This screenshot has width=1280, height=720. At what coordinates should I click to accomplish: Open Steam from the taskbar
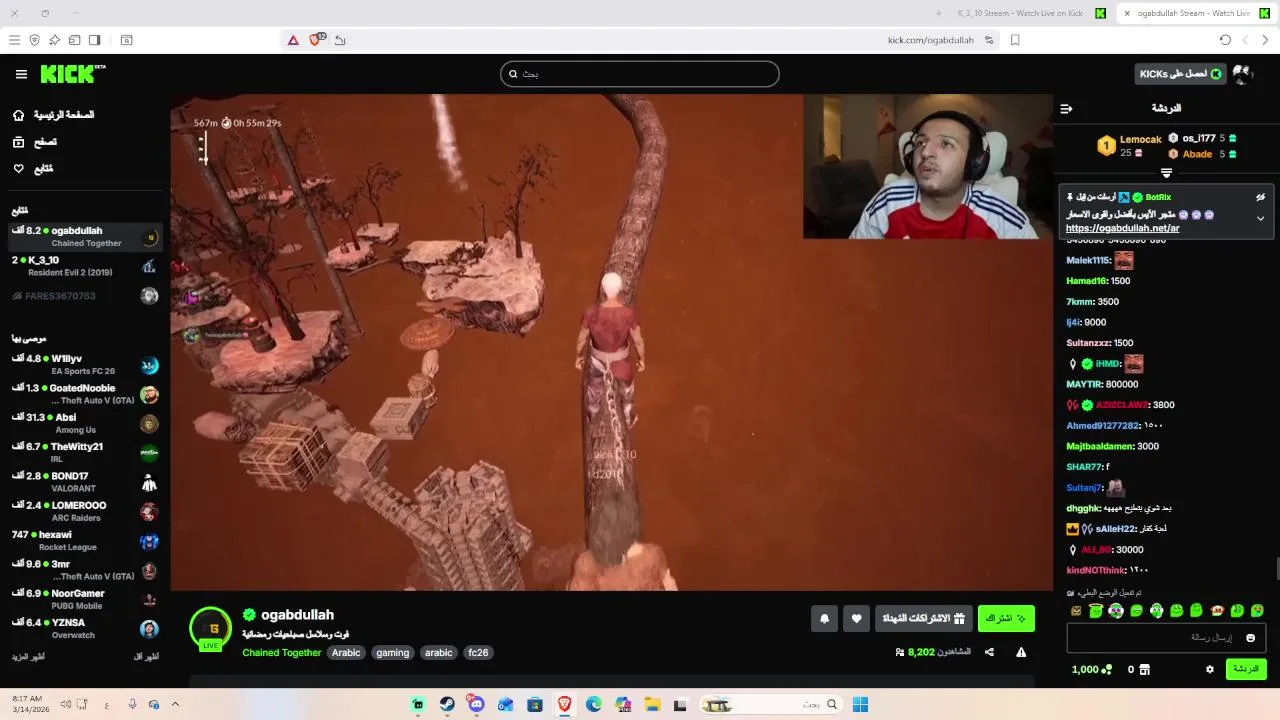pos(447,705)
